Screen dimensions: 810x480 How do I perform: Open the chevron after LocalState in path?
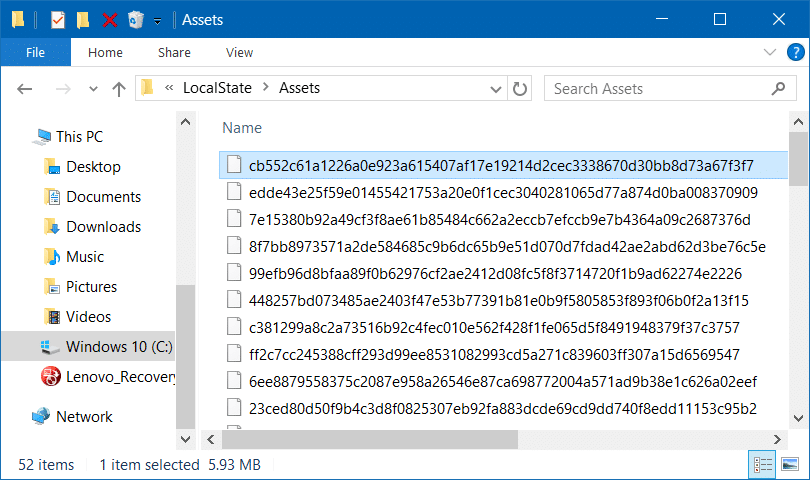(266, 87)
